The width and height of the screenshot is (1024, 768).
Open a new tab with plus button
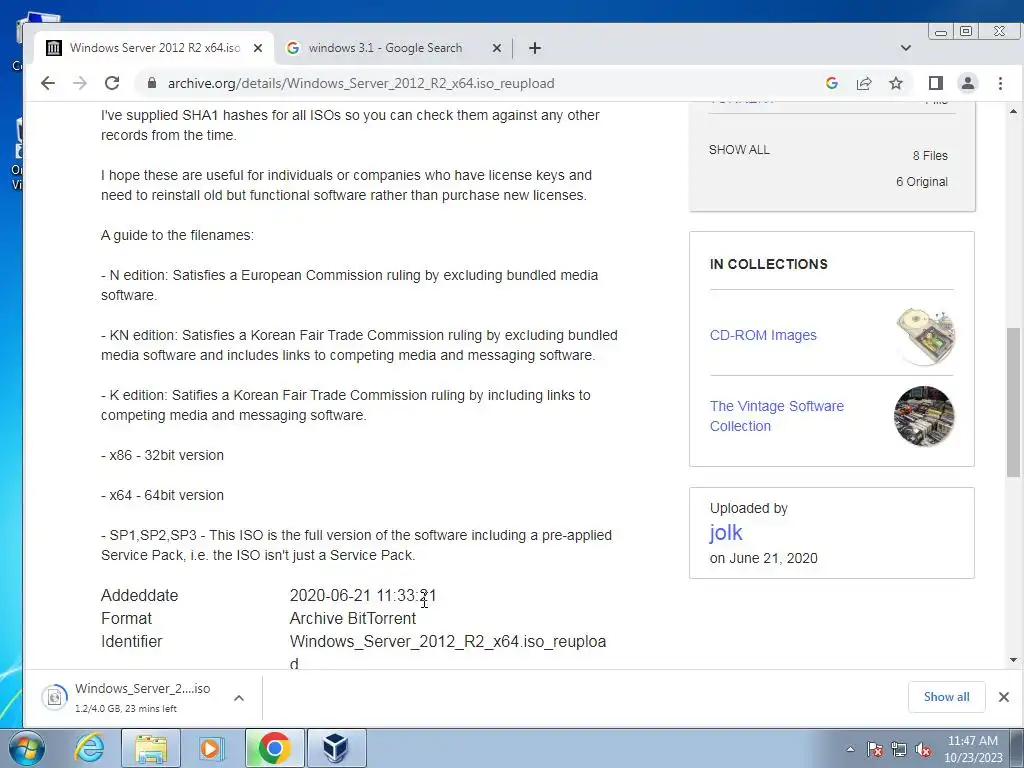(535, 48)
